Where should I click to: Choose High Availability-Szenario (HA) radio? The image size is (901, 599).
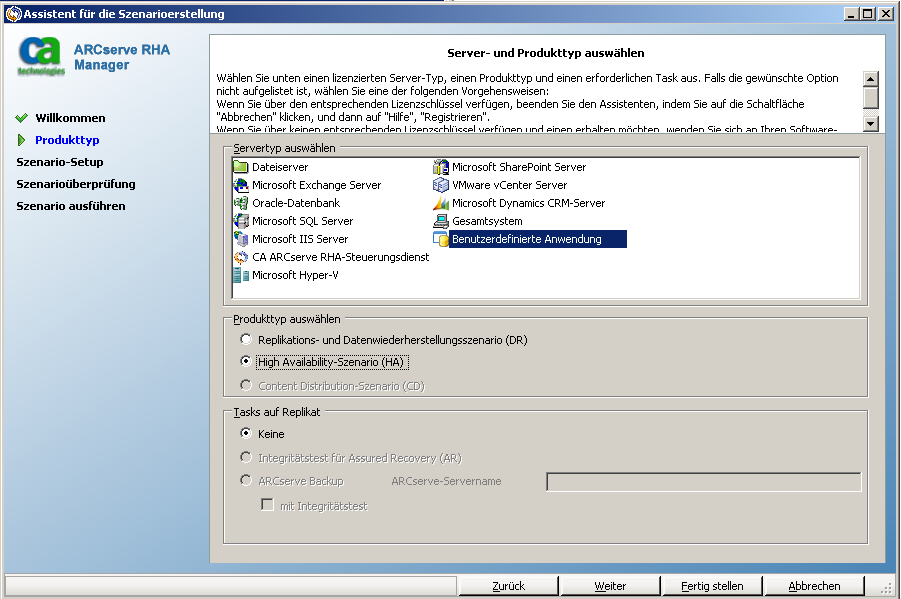[x=246, y=361]
